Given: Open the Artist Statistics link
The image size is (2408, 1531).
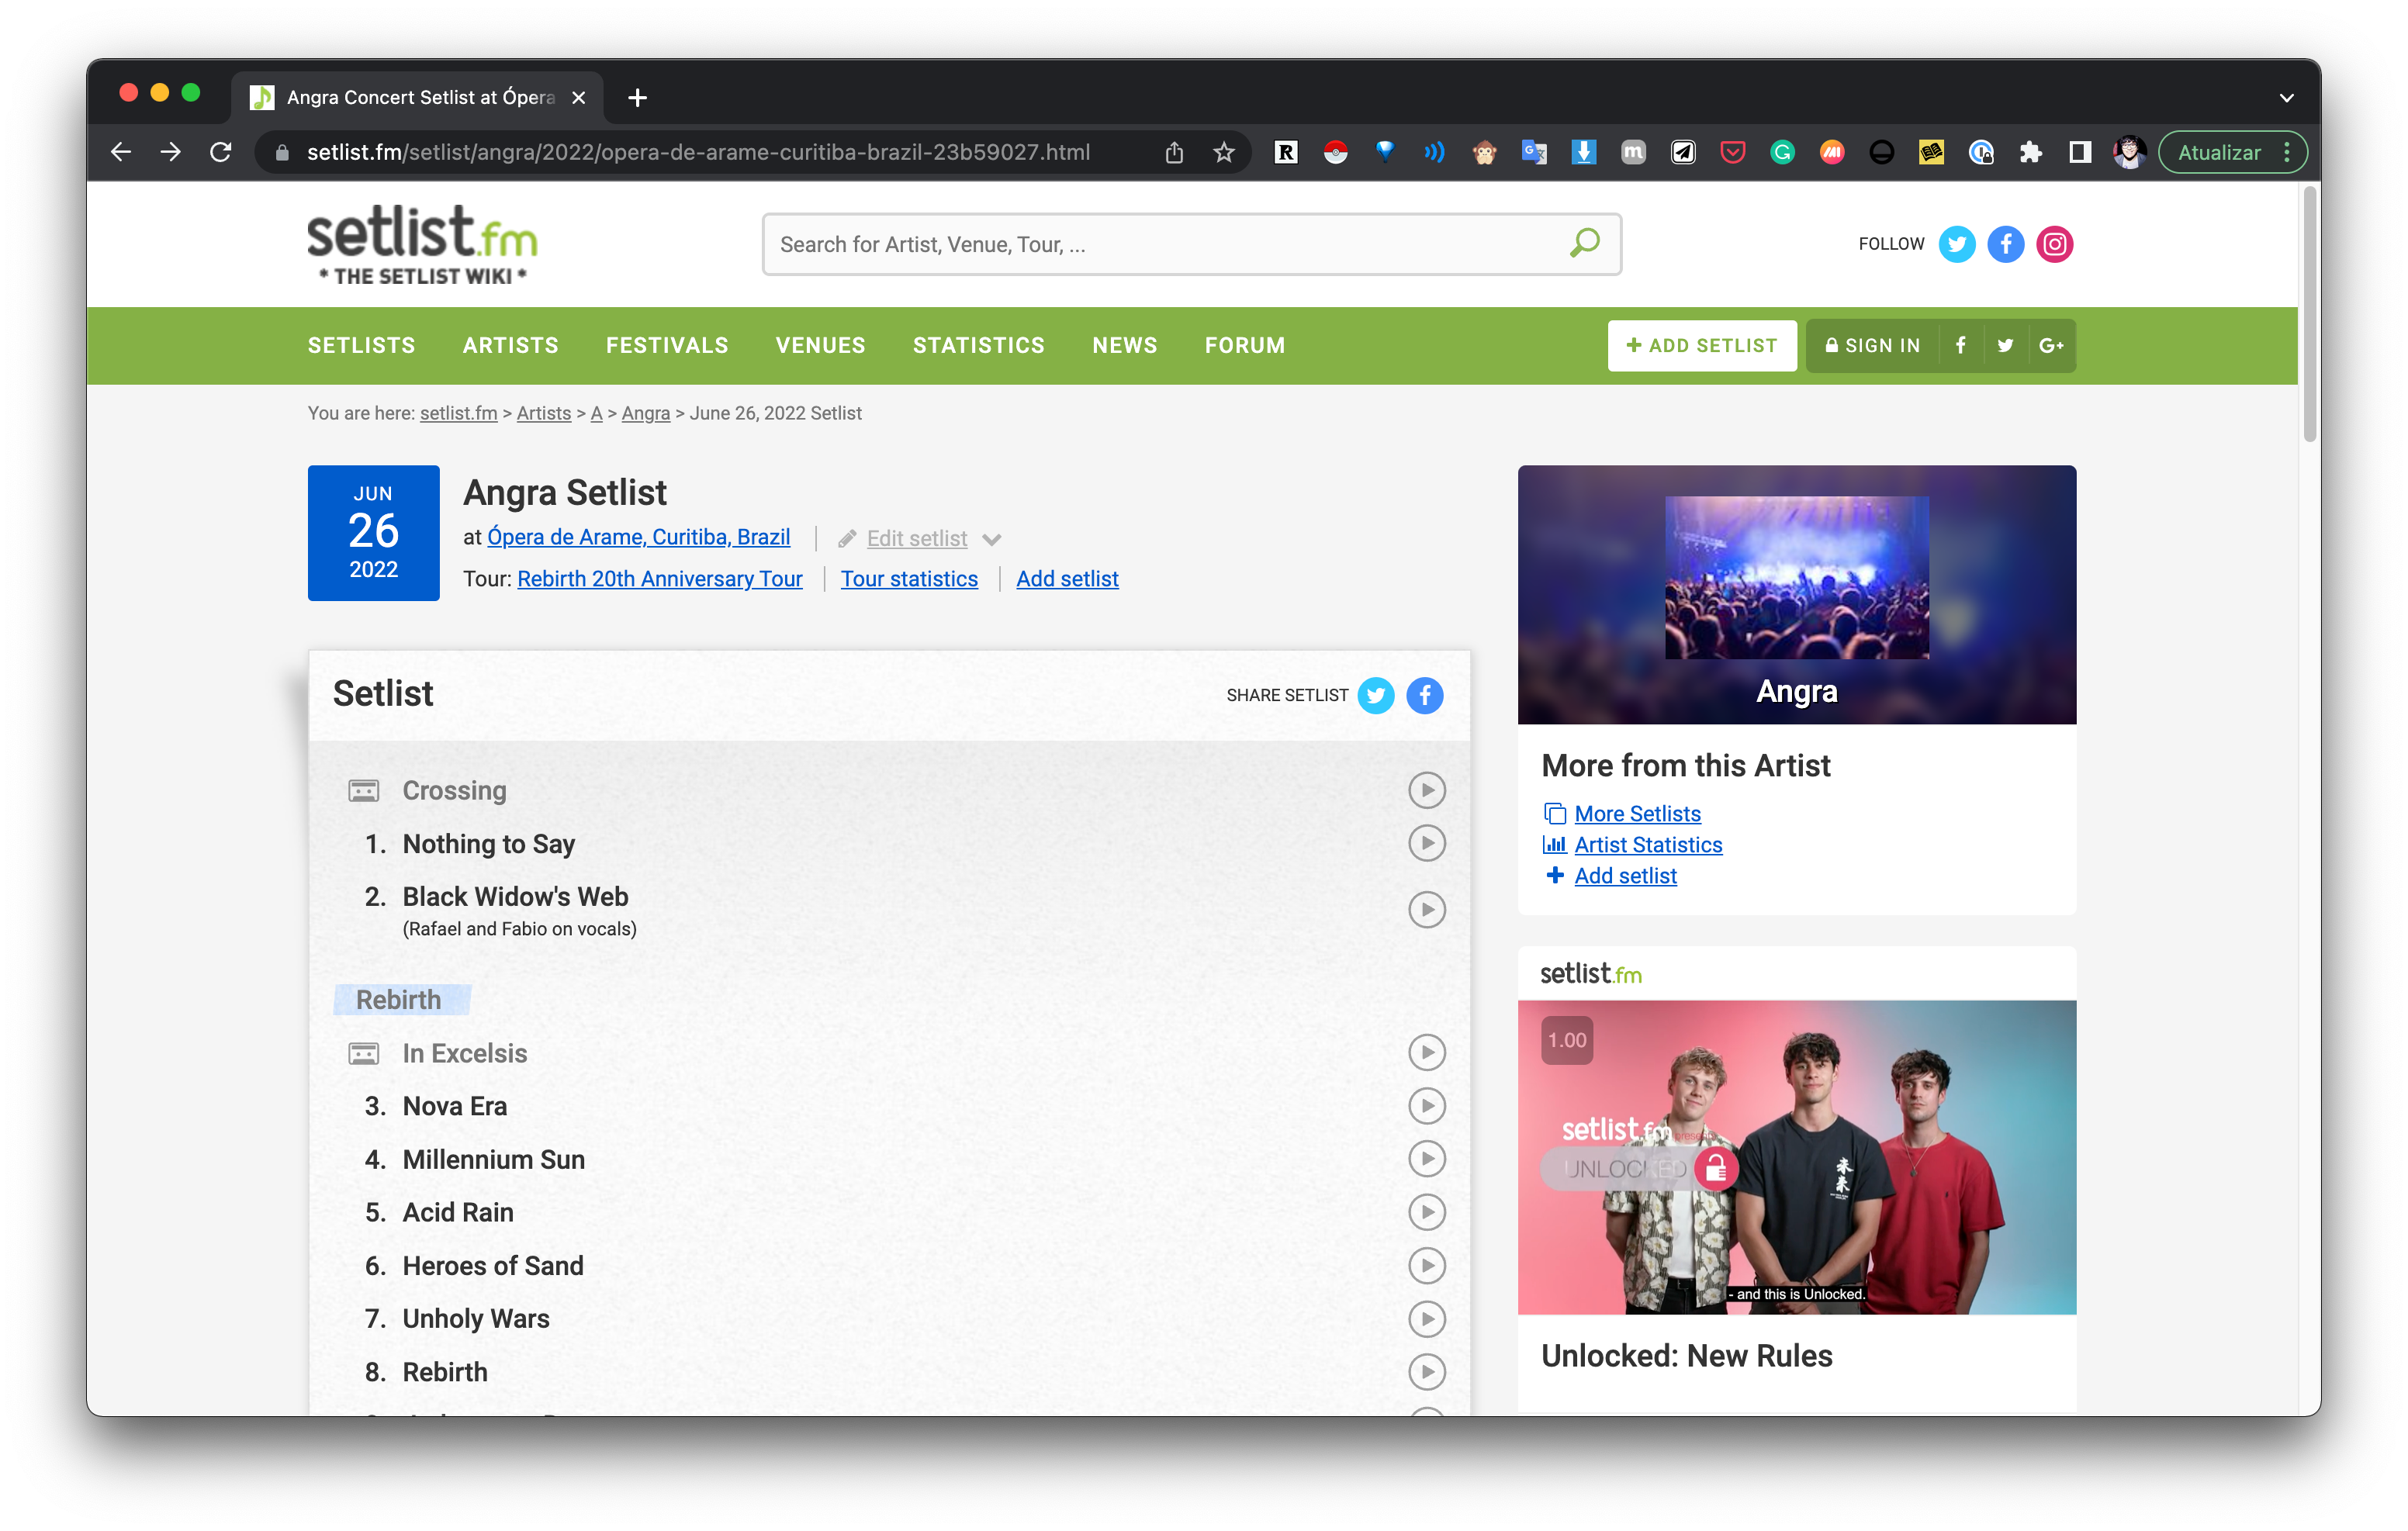Looking at the screenshot, I should tap(1648, 844).
